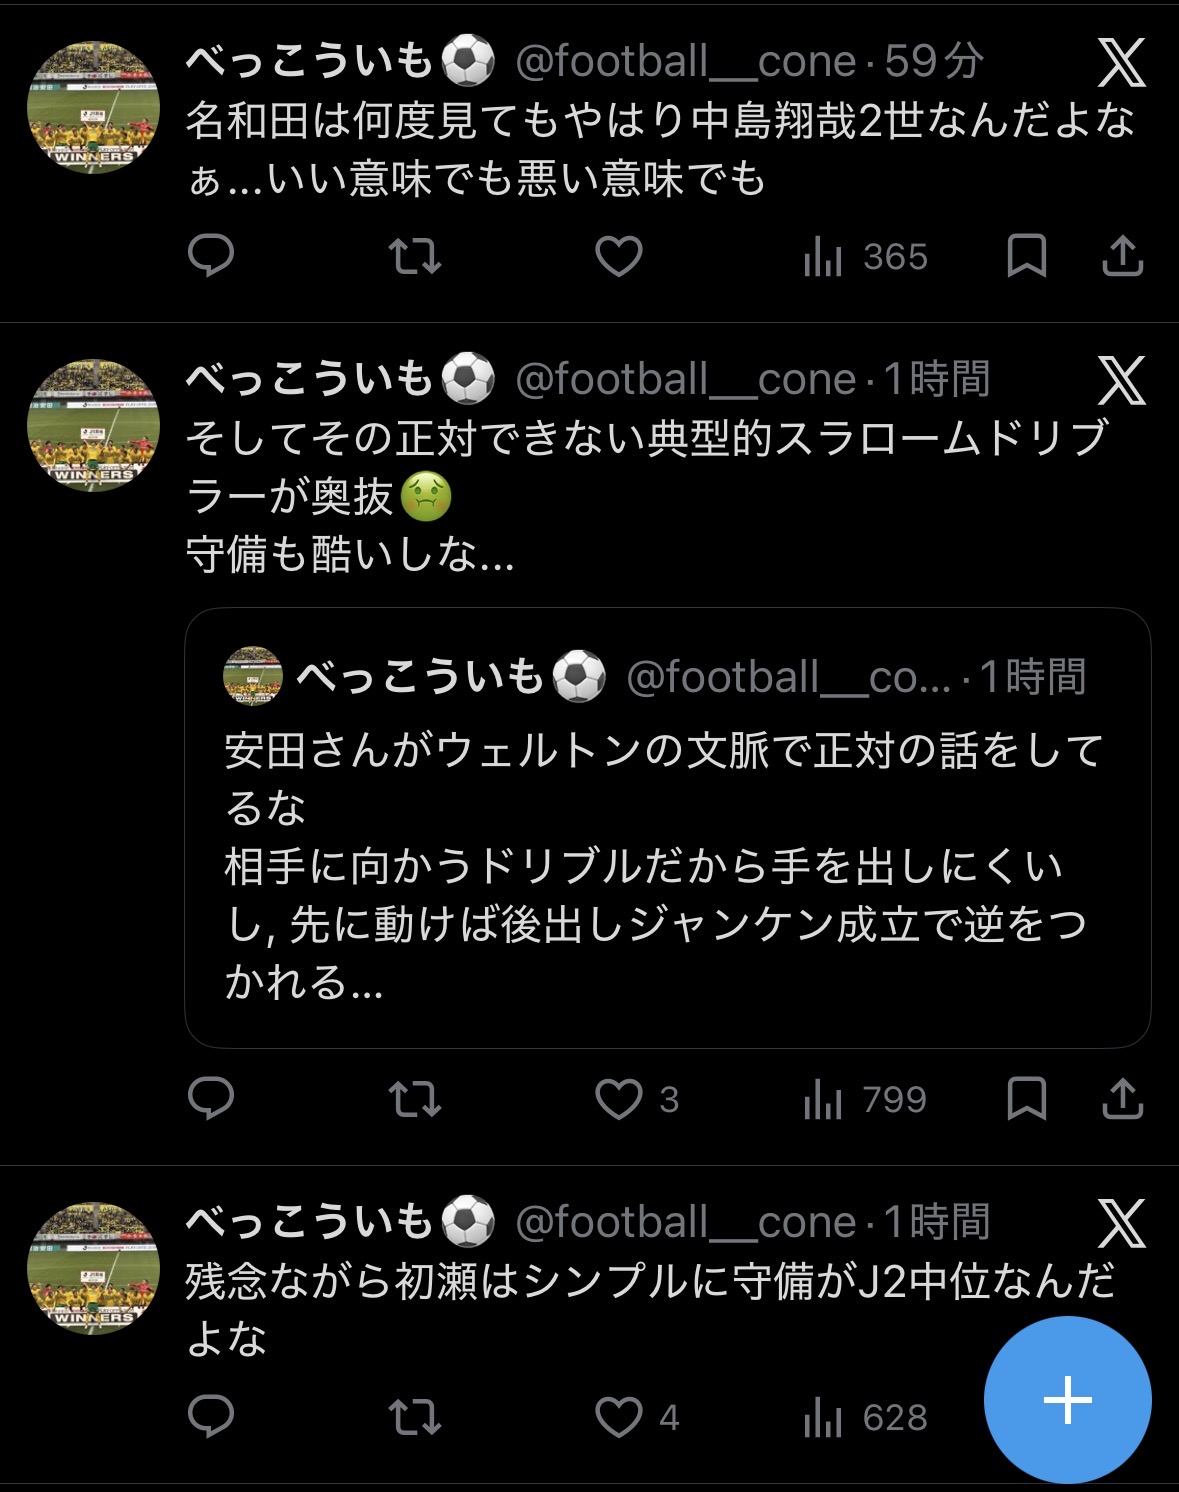Retweet the スラロームドリブラー tweet
This screenshot has width=1179, height=1492.
(414, 1099)
